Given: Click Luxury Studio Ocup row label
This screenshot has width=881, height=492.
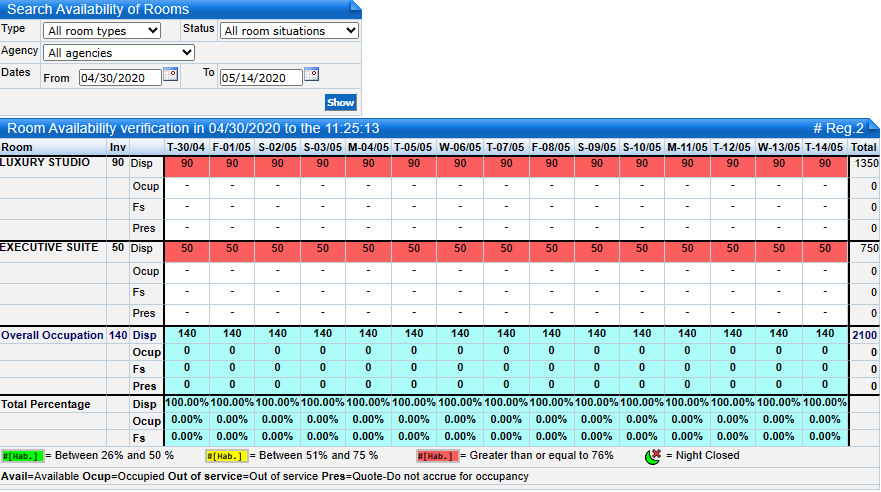Looking at the screenshot, I should 146,186.
